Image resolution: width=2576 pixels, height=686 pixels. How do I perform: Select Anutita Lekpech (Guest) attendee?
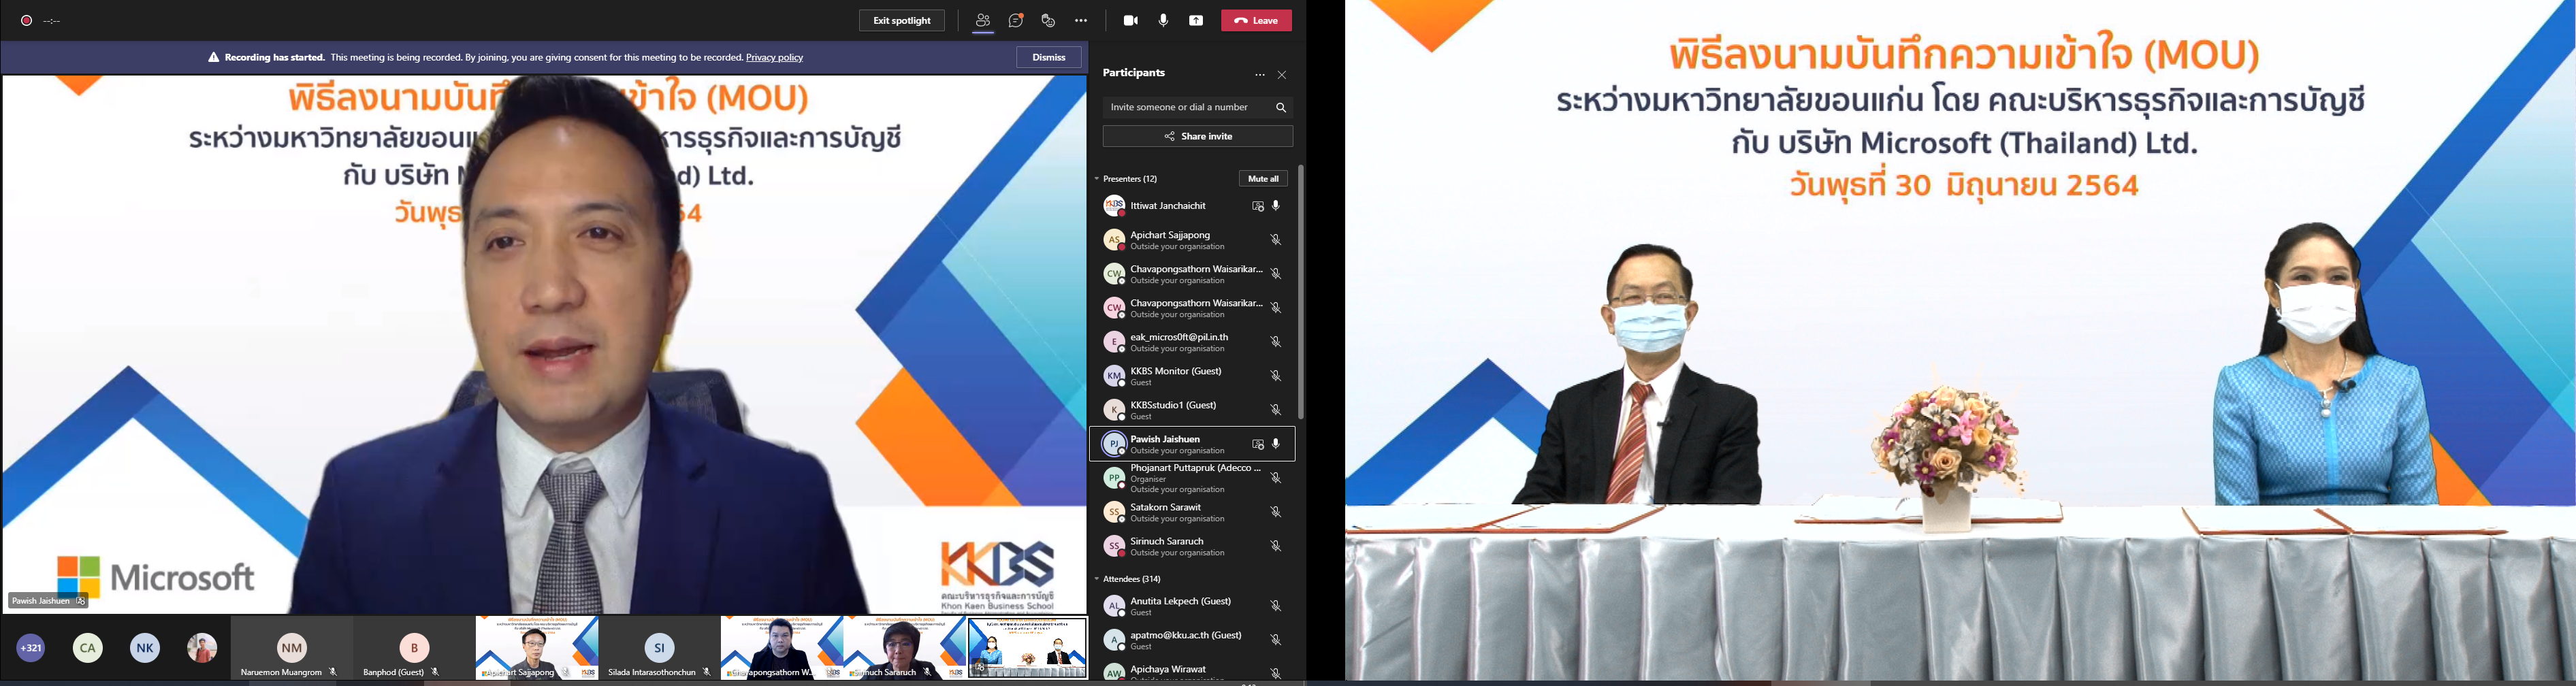point(1192,606)
